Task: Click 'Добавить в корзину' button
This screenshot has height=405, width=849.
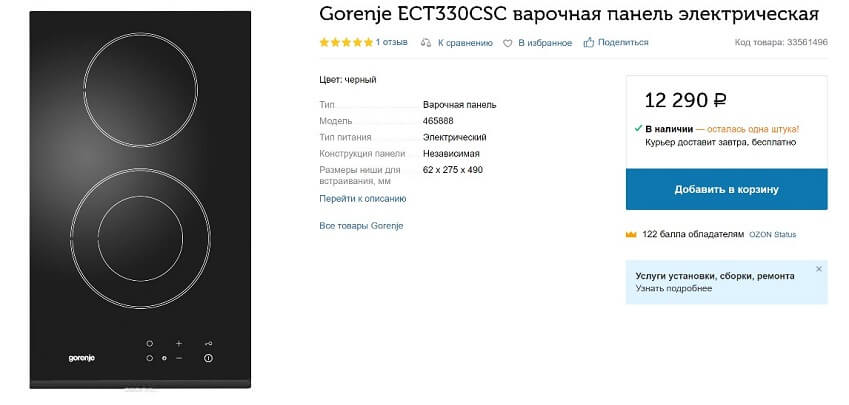Action: pos(727,189)
